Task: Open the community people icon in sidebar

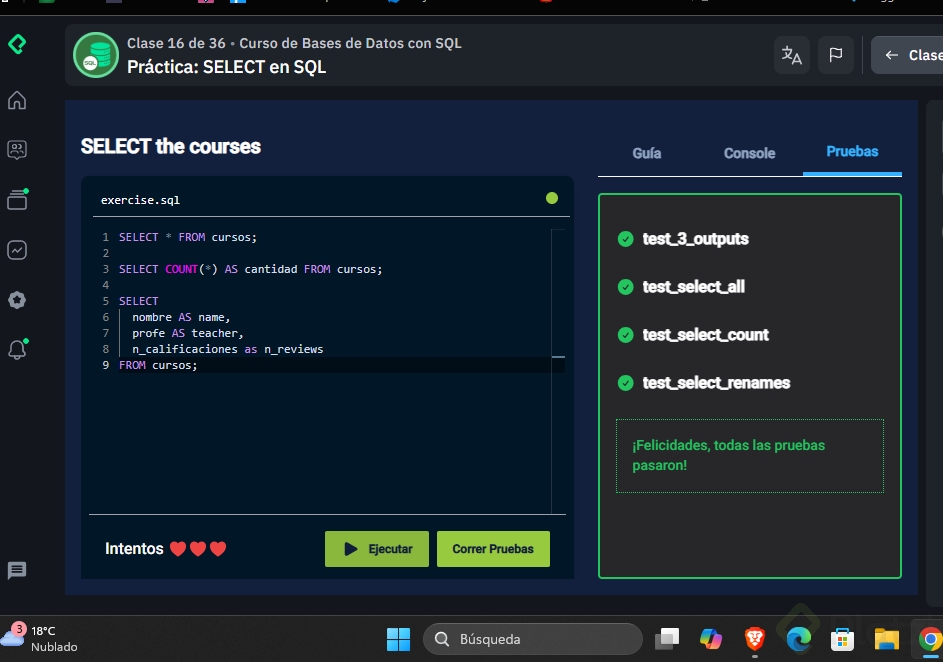Action: coord(17,150)
